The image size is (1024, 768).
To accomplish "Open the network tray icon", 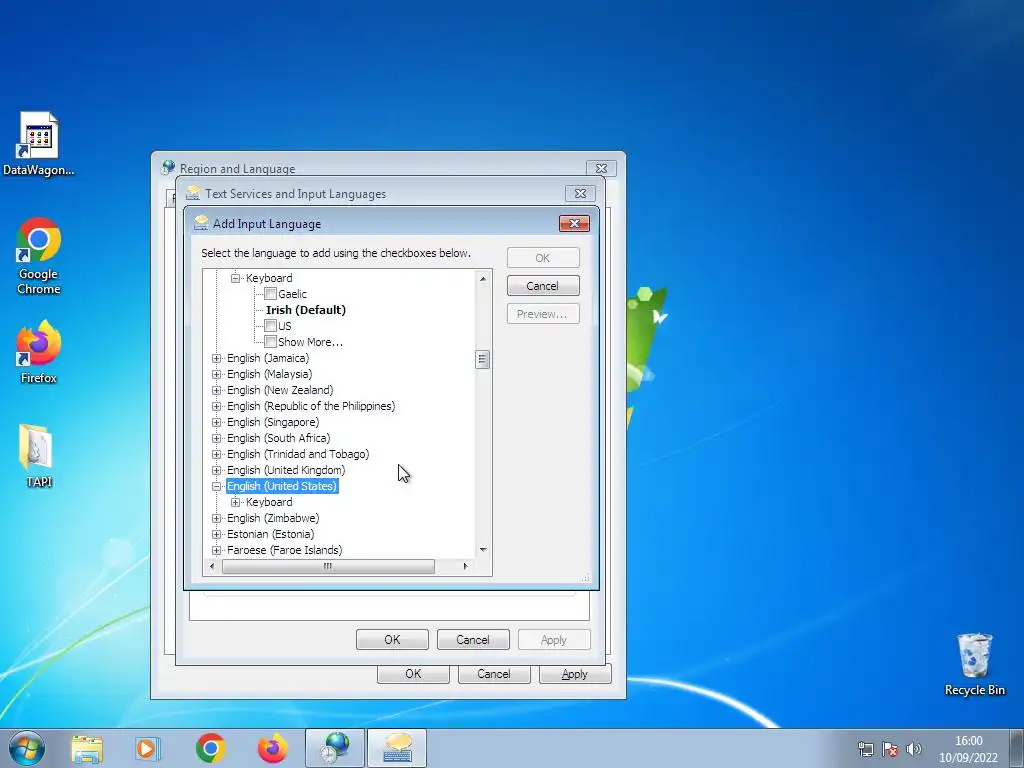I will (x=866, y=749).
